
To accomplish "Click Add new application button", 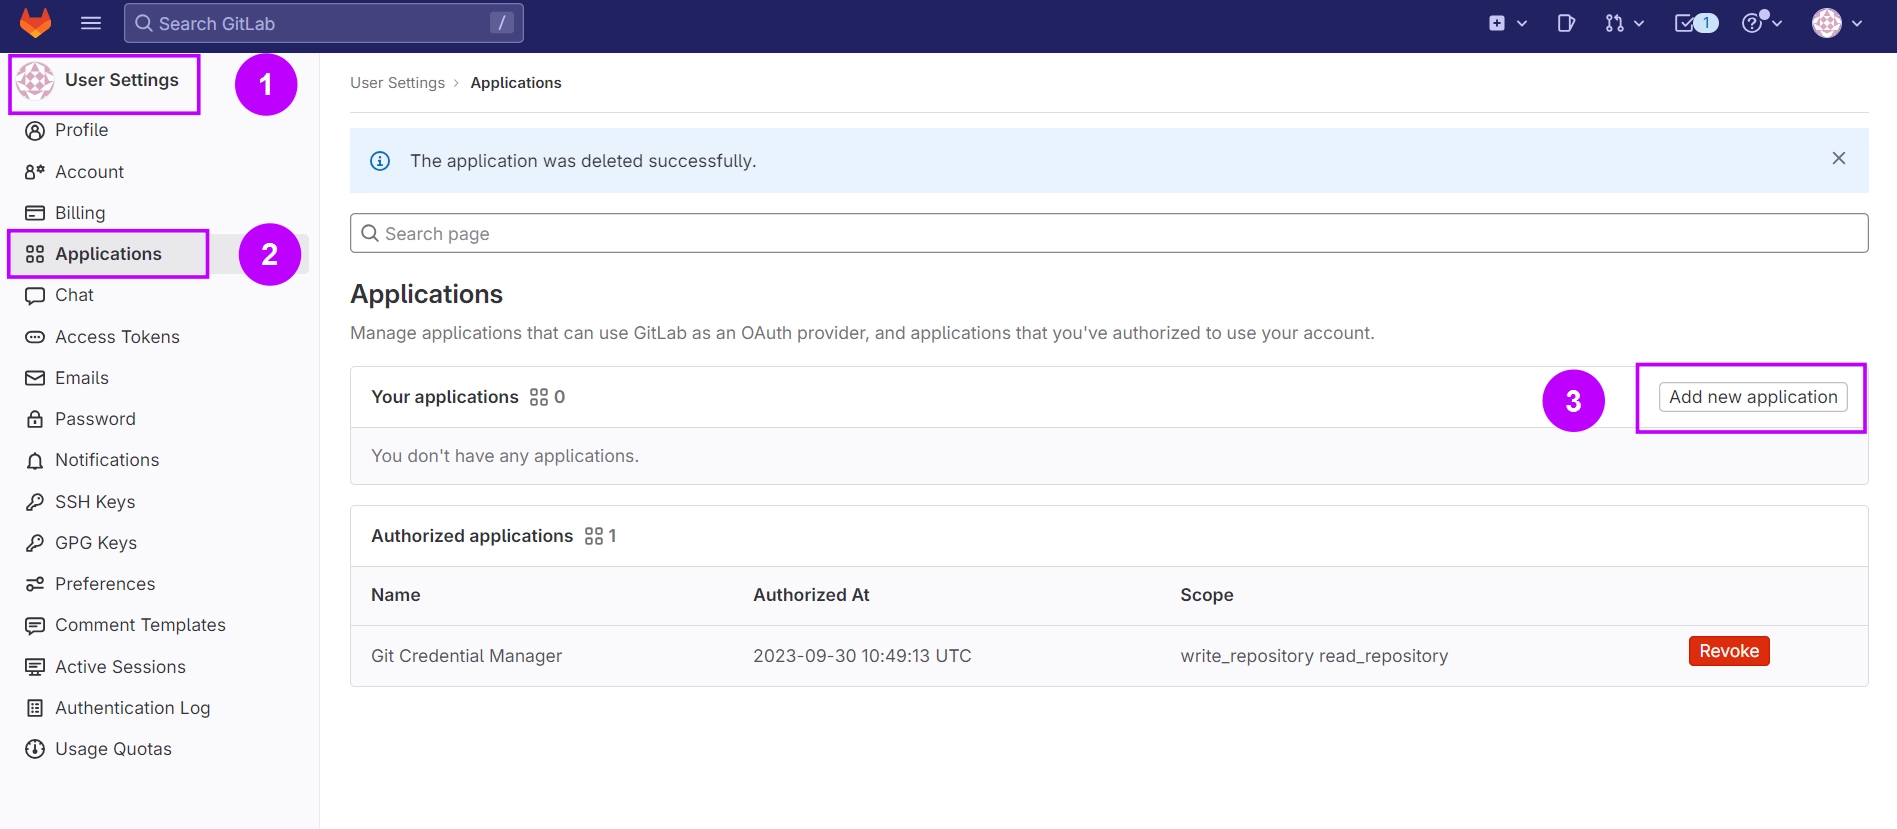I will point(1752,397).
